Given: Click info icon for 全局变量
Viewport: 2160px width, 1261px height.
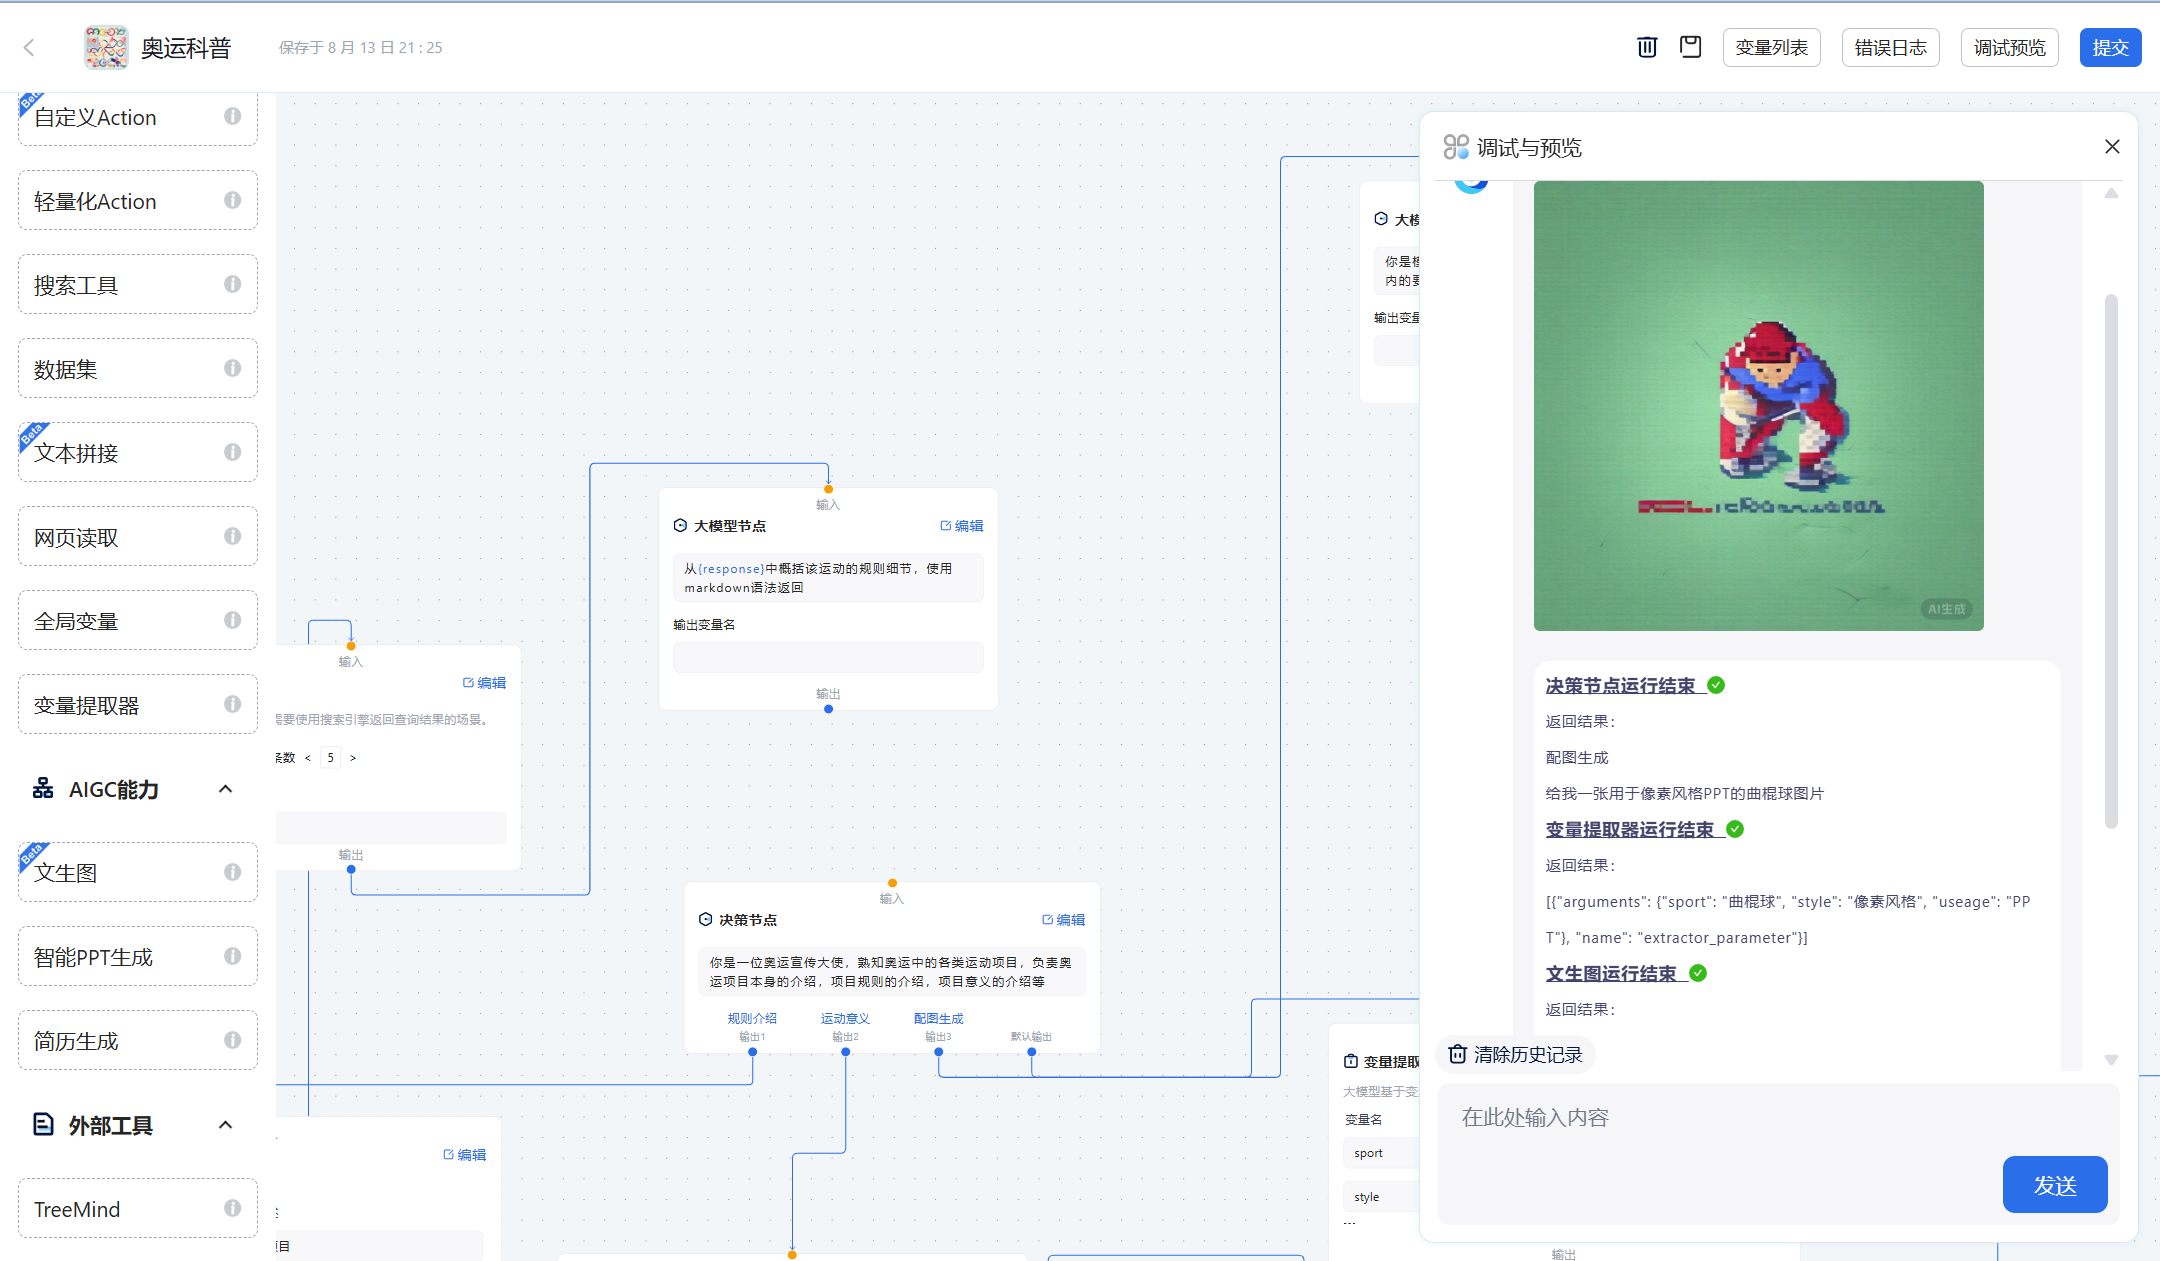Looking at the screenshot, I should (x=232, y=620).
